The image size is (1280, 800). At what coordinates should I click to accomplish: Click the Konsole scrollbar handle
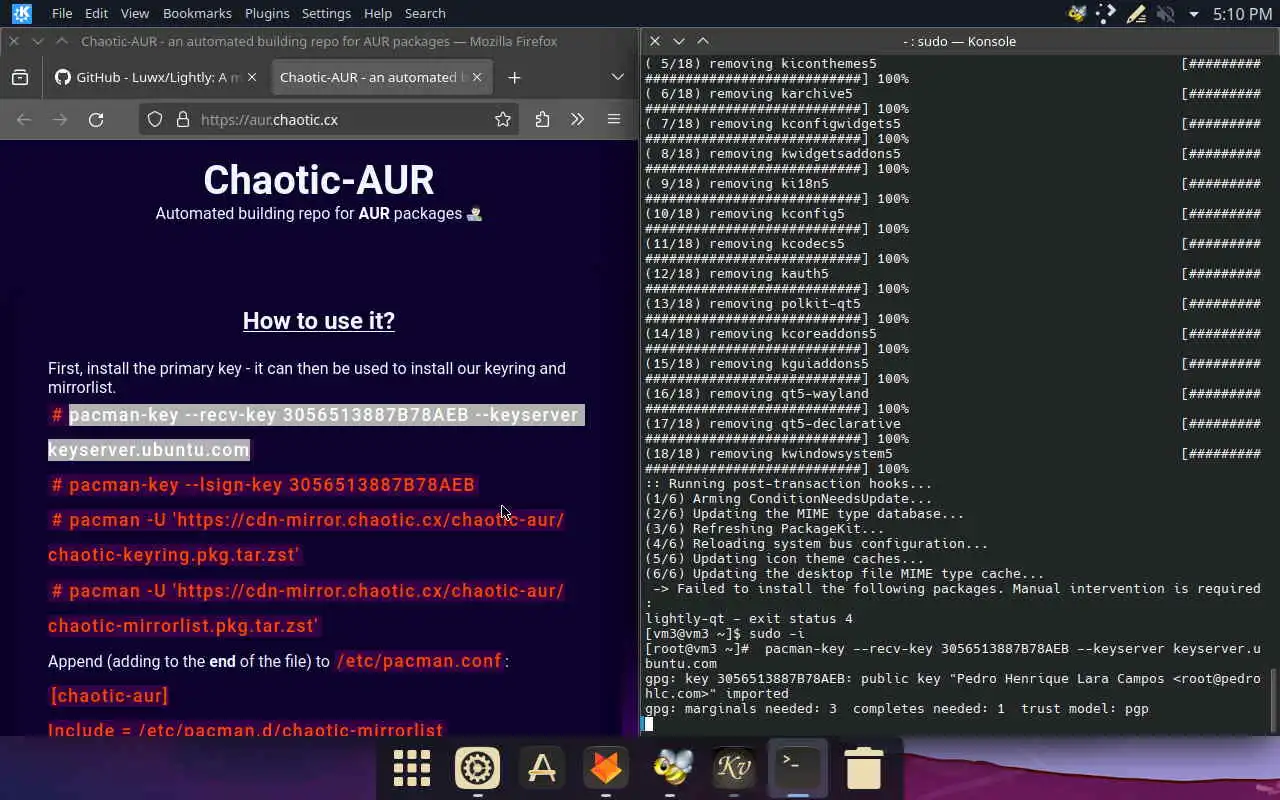[x=1273, y=701]
